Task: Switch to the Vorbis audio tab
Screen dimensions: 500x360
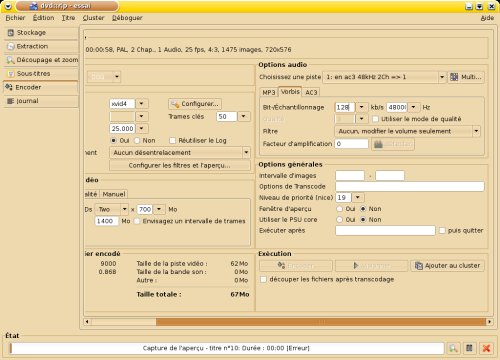Action: point(290,92)
